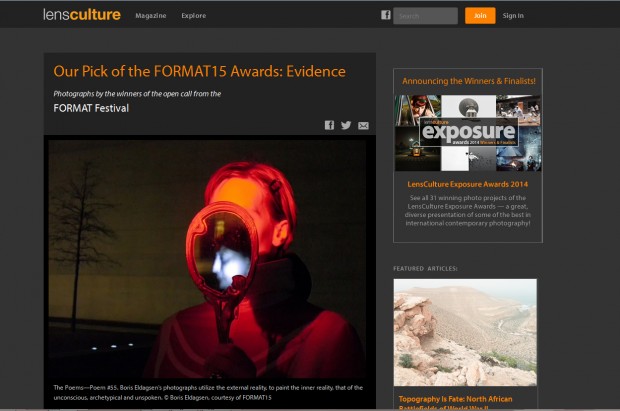
Task: Focus the Search input field
Action: coord(425,16)
